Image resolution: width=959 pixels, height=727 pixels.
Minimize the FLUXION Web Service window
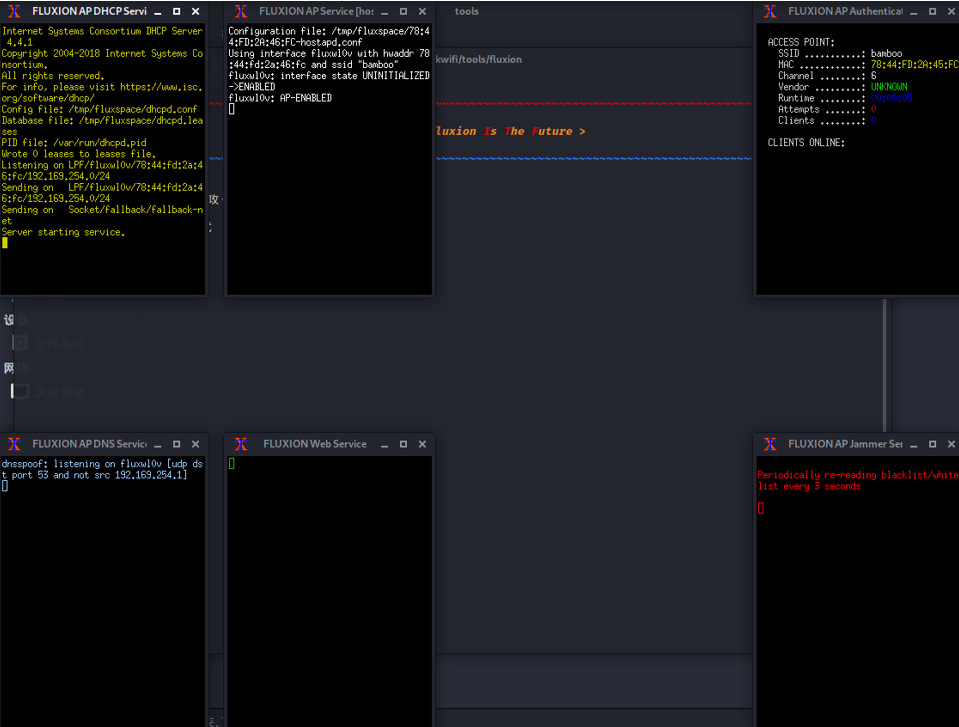click(x=385, y=445)
